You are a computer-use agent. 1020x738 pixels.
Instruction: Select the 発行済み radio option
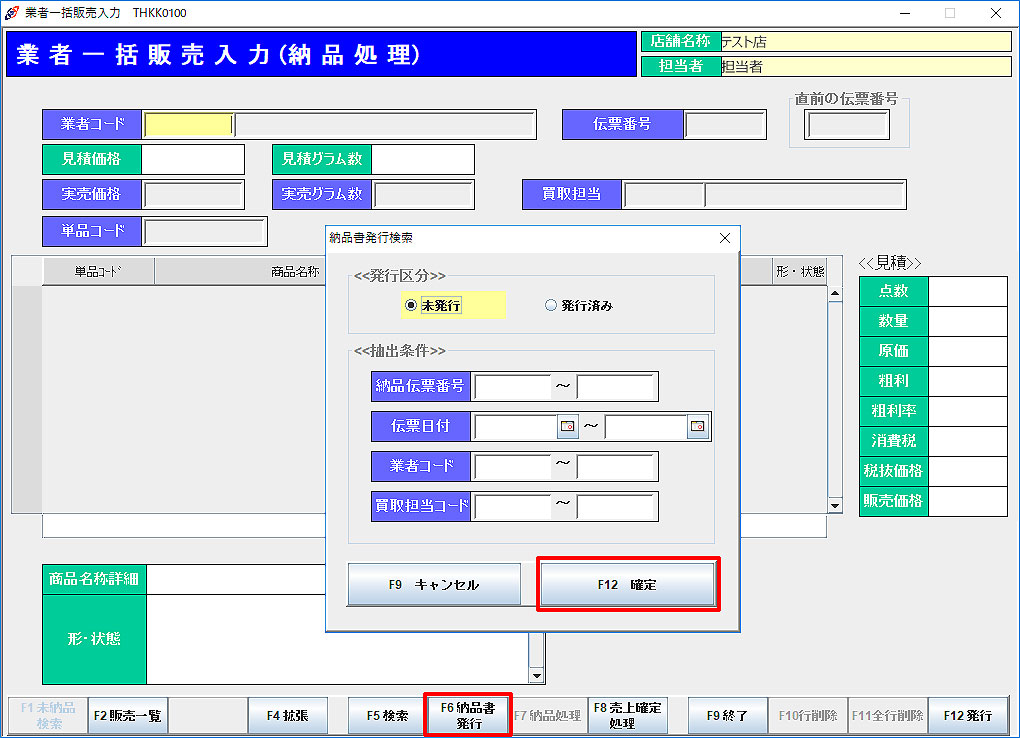point(551,306)
